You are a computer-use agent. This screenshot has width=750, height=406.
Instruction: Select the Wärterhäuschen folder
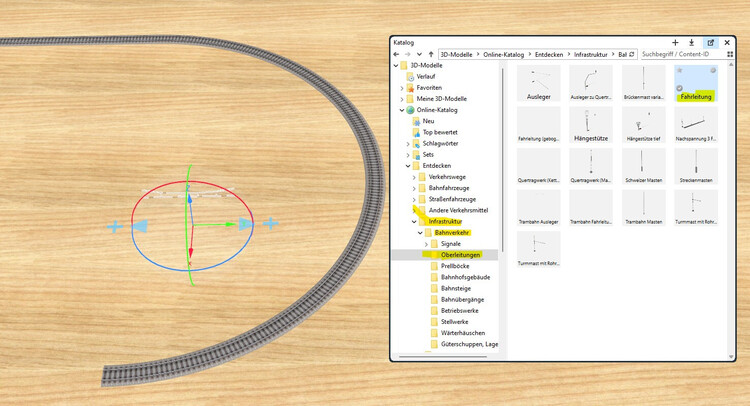463,333
